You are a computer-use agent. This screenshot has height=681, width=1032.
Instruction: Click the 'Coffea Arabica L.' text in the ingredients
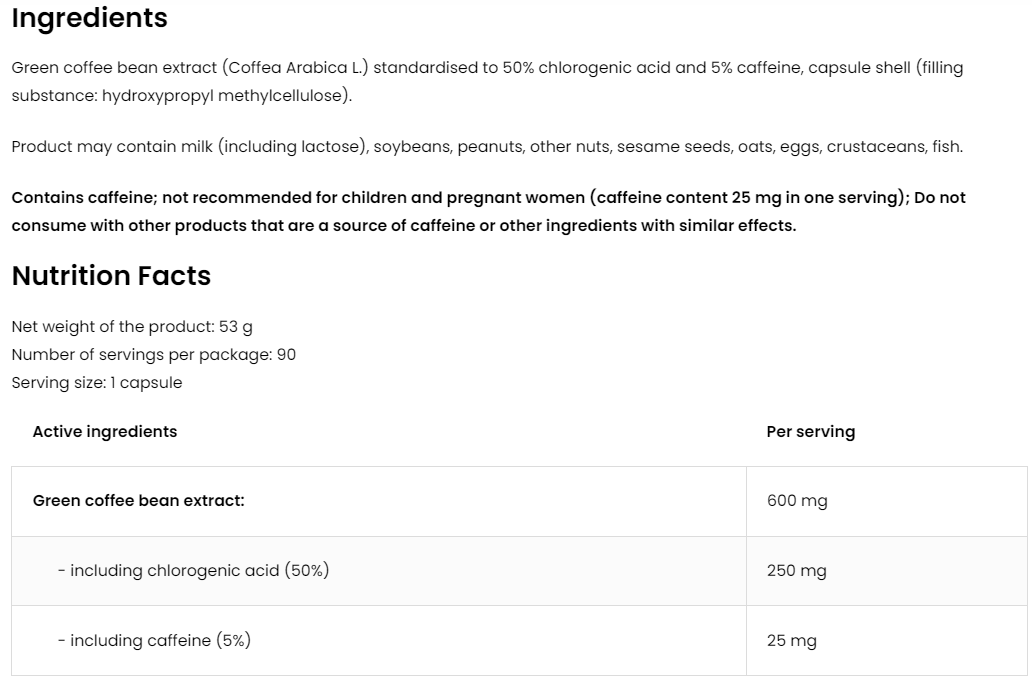[x=295, y=68]
